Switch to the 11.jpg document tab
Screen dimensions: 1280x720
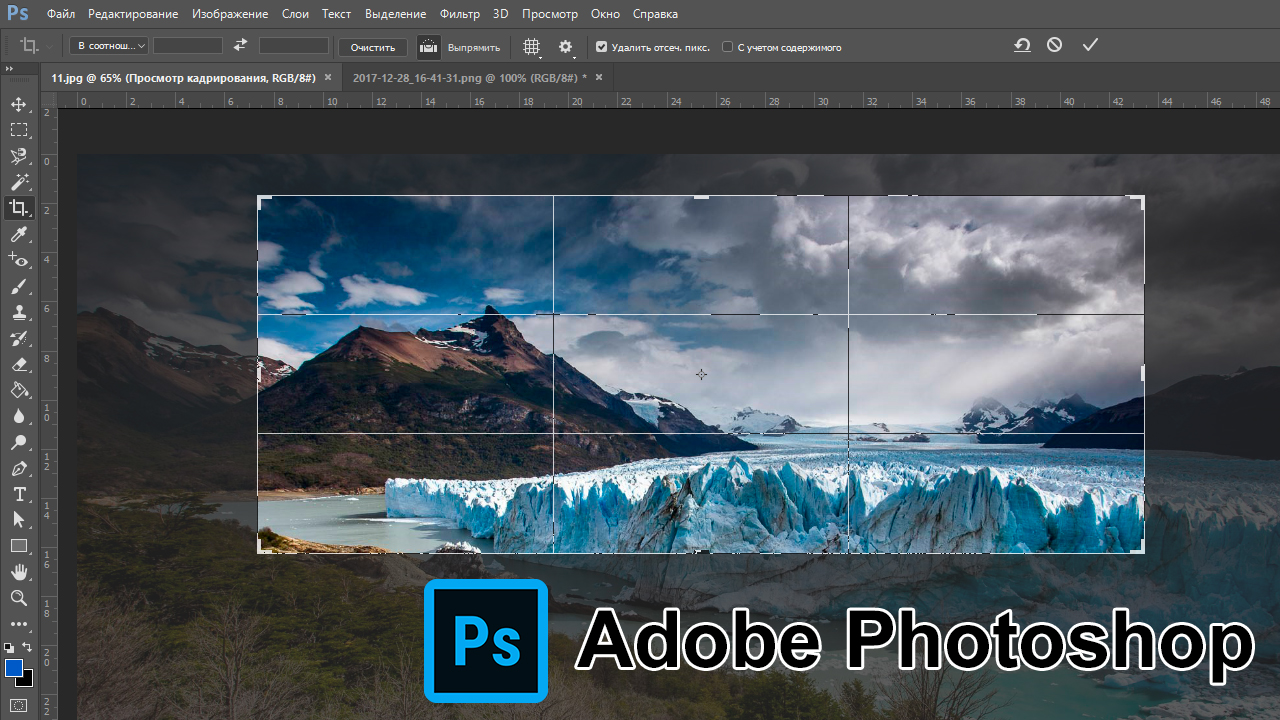(x=183, y=77)
